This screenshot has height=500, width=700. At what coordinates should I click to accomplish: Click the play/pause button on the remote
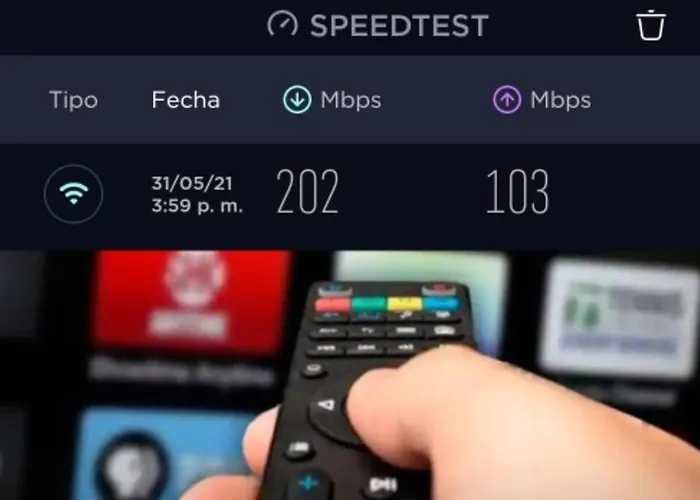click(383, 484)
